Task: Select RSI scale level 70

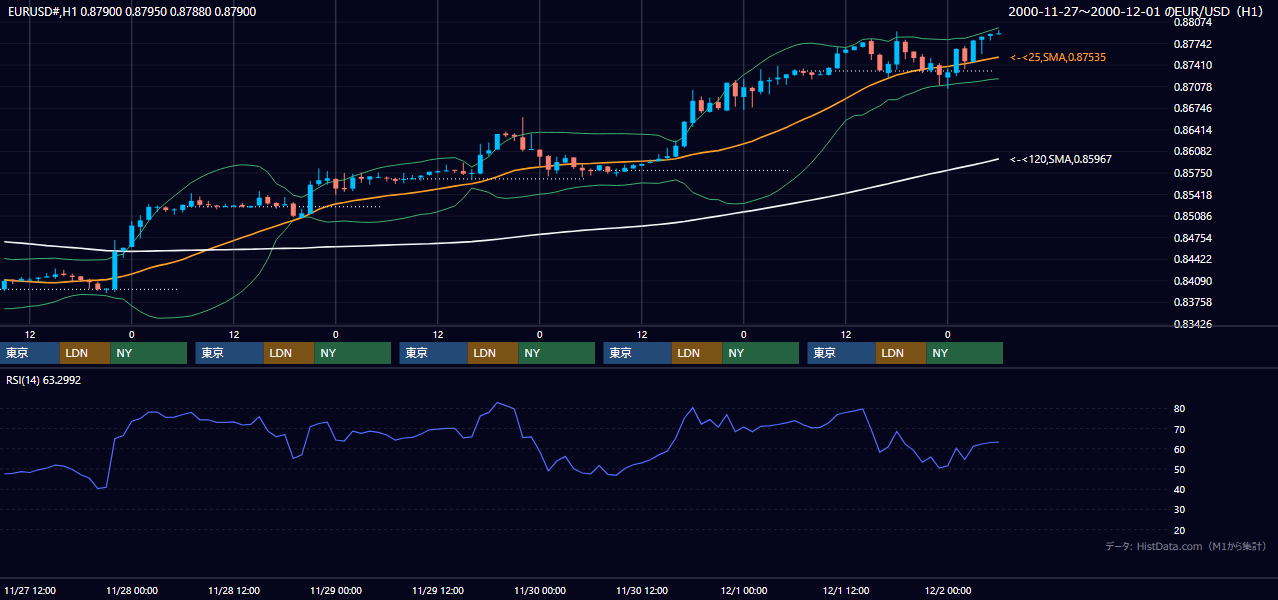Action: (x=1180, y=429)
